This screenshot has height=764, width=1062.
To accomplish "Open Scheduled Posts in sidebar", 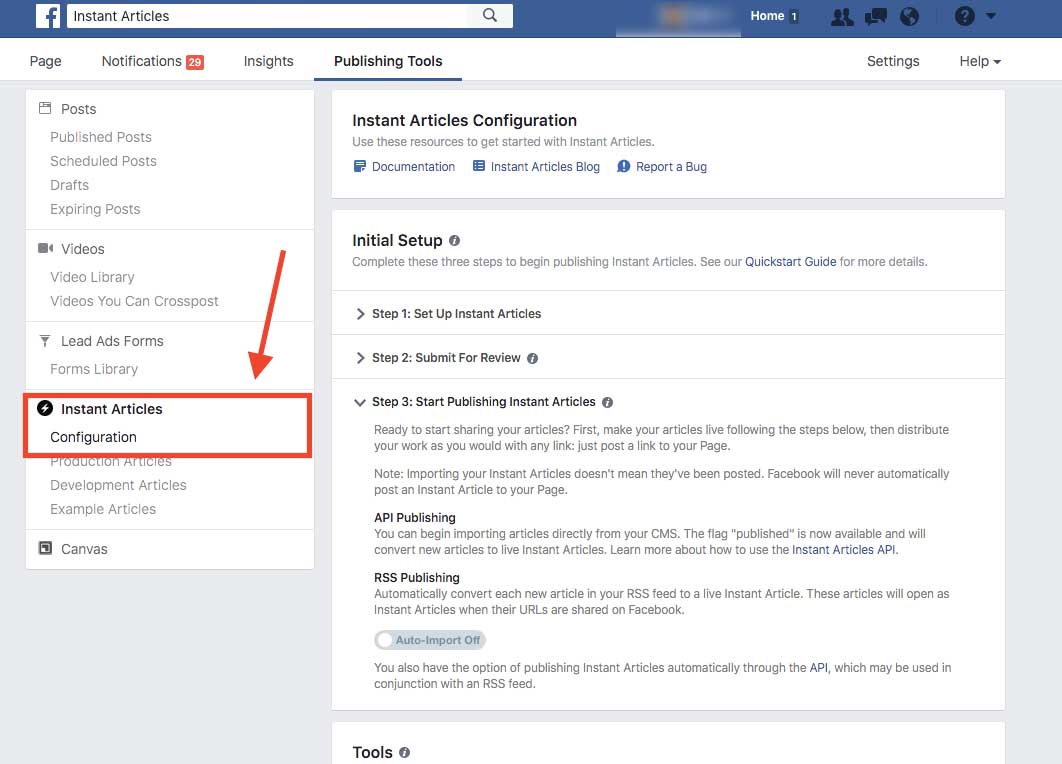I will point(103,161).
